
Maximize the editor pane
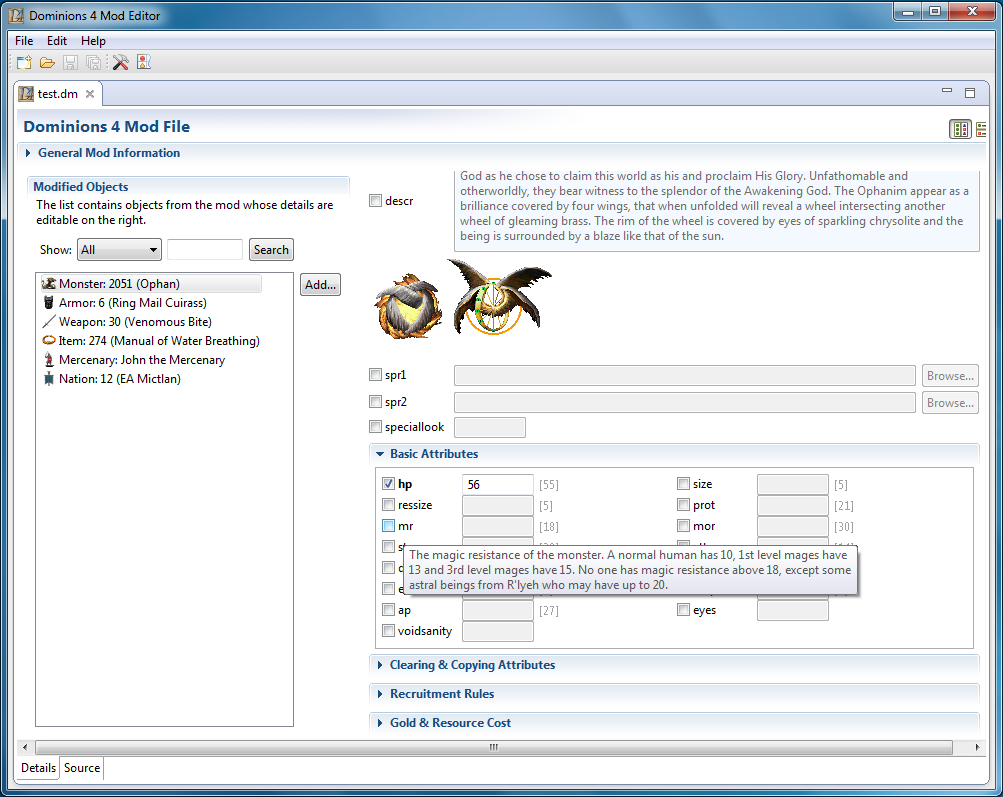tap(970, 93)
